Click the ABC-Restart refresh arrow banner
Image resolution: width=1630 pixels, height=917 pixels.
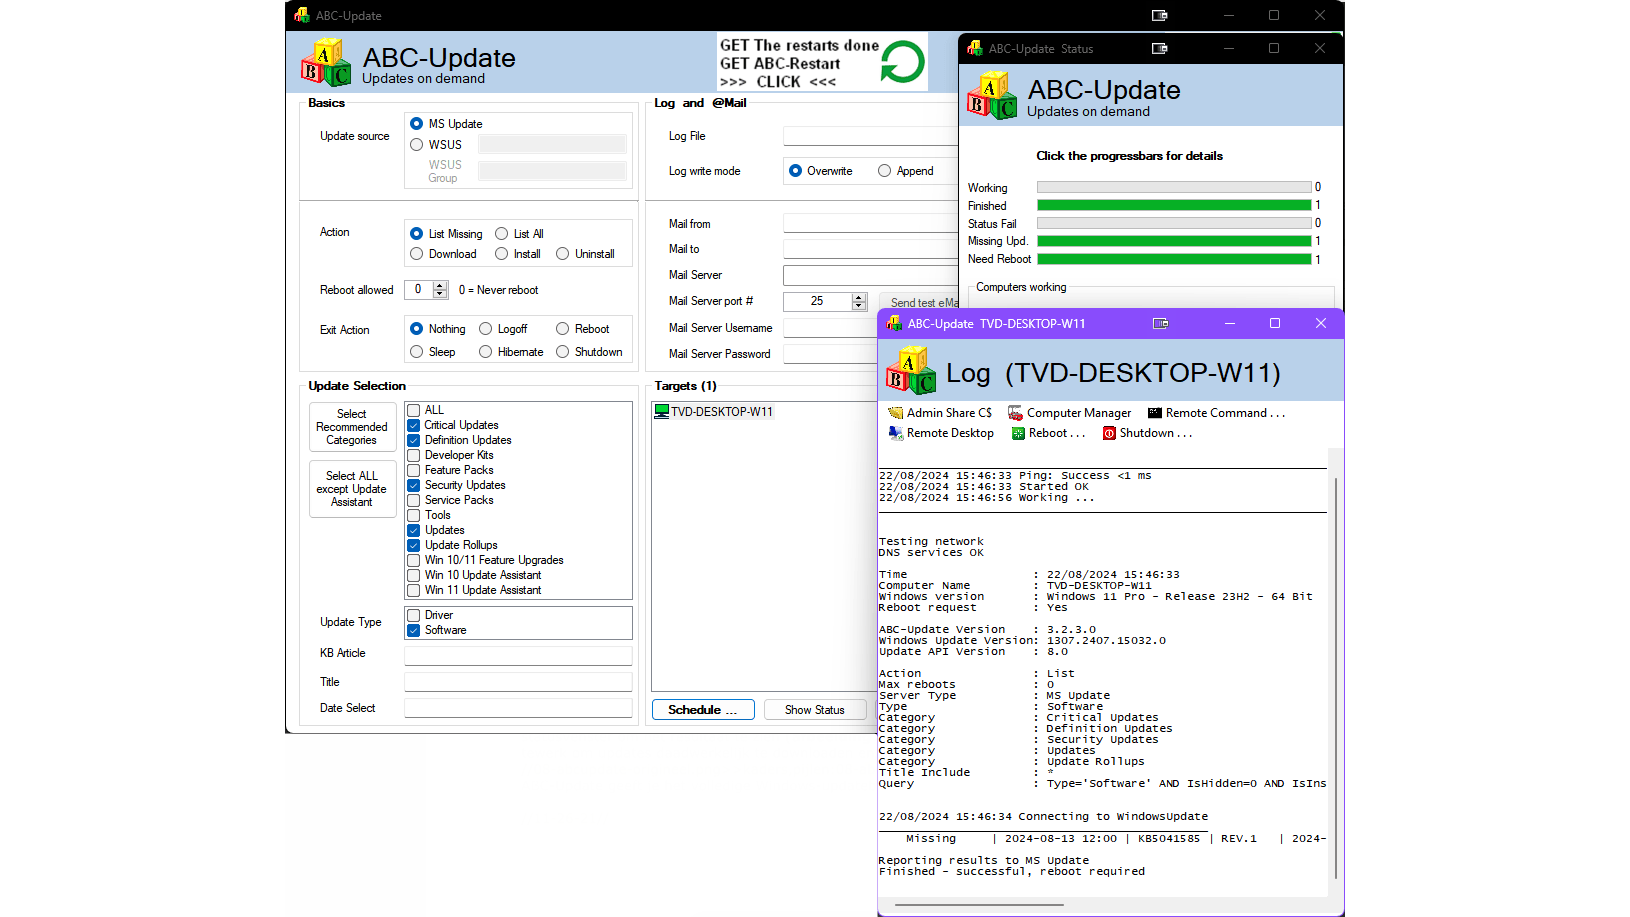[x=822, y=63]
